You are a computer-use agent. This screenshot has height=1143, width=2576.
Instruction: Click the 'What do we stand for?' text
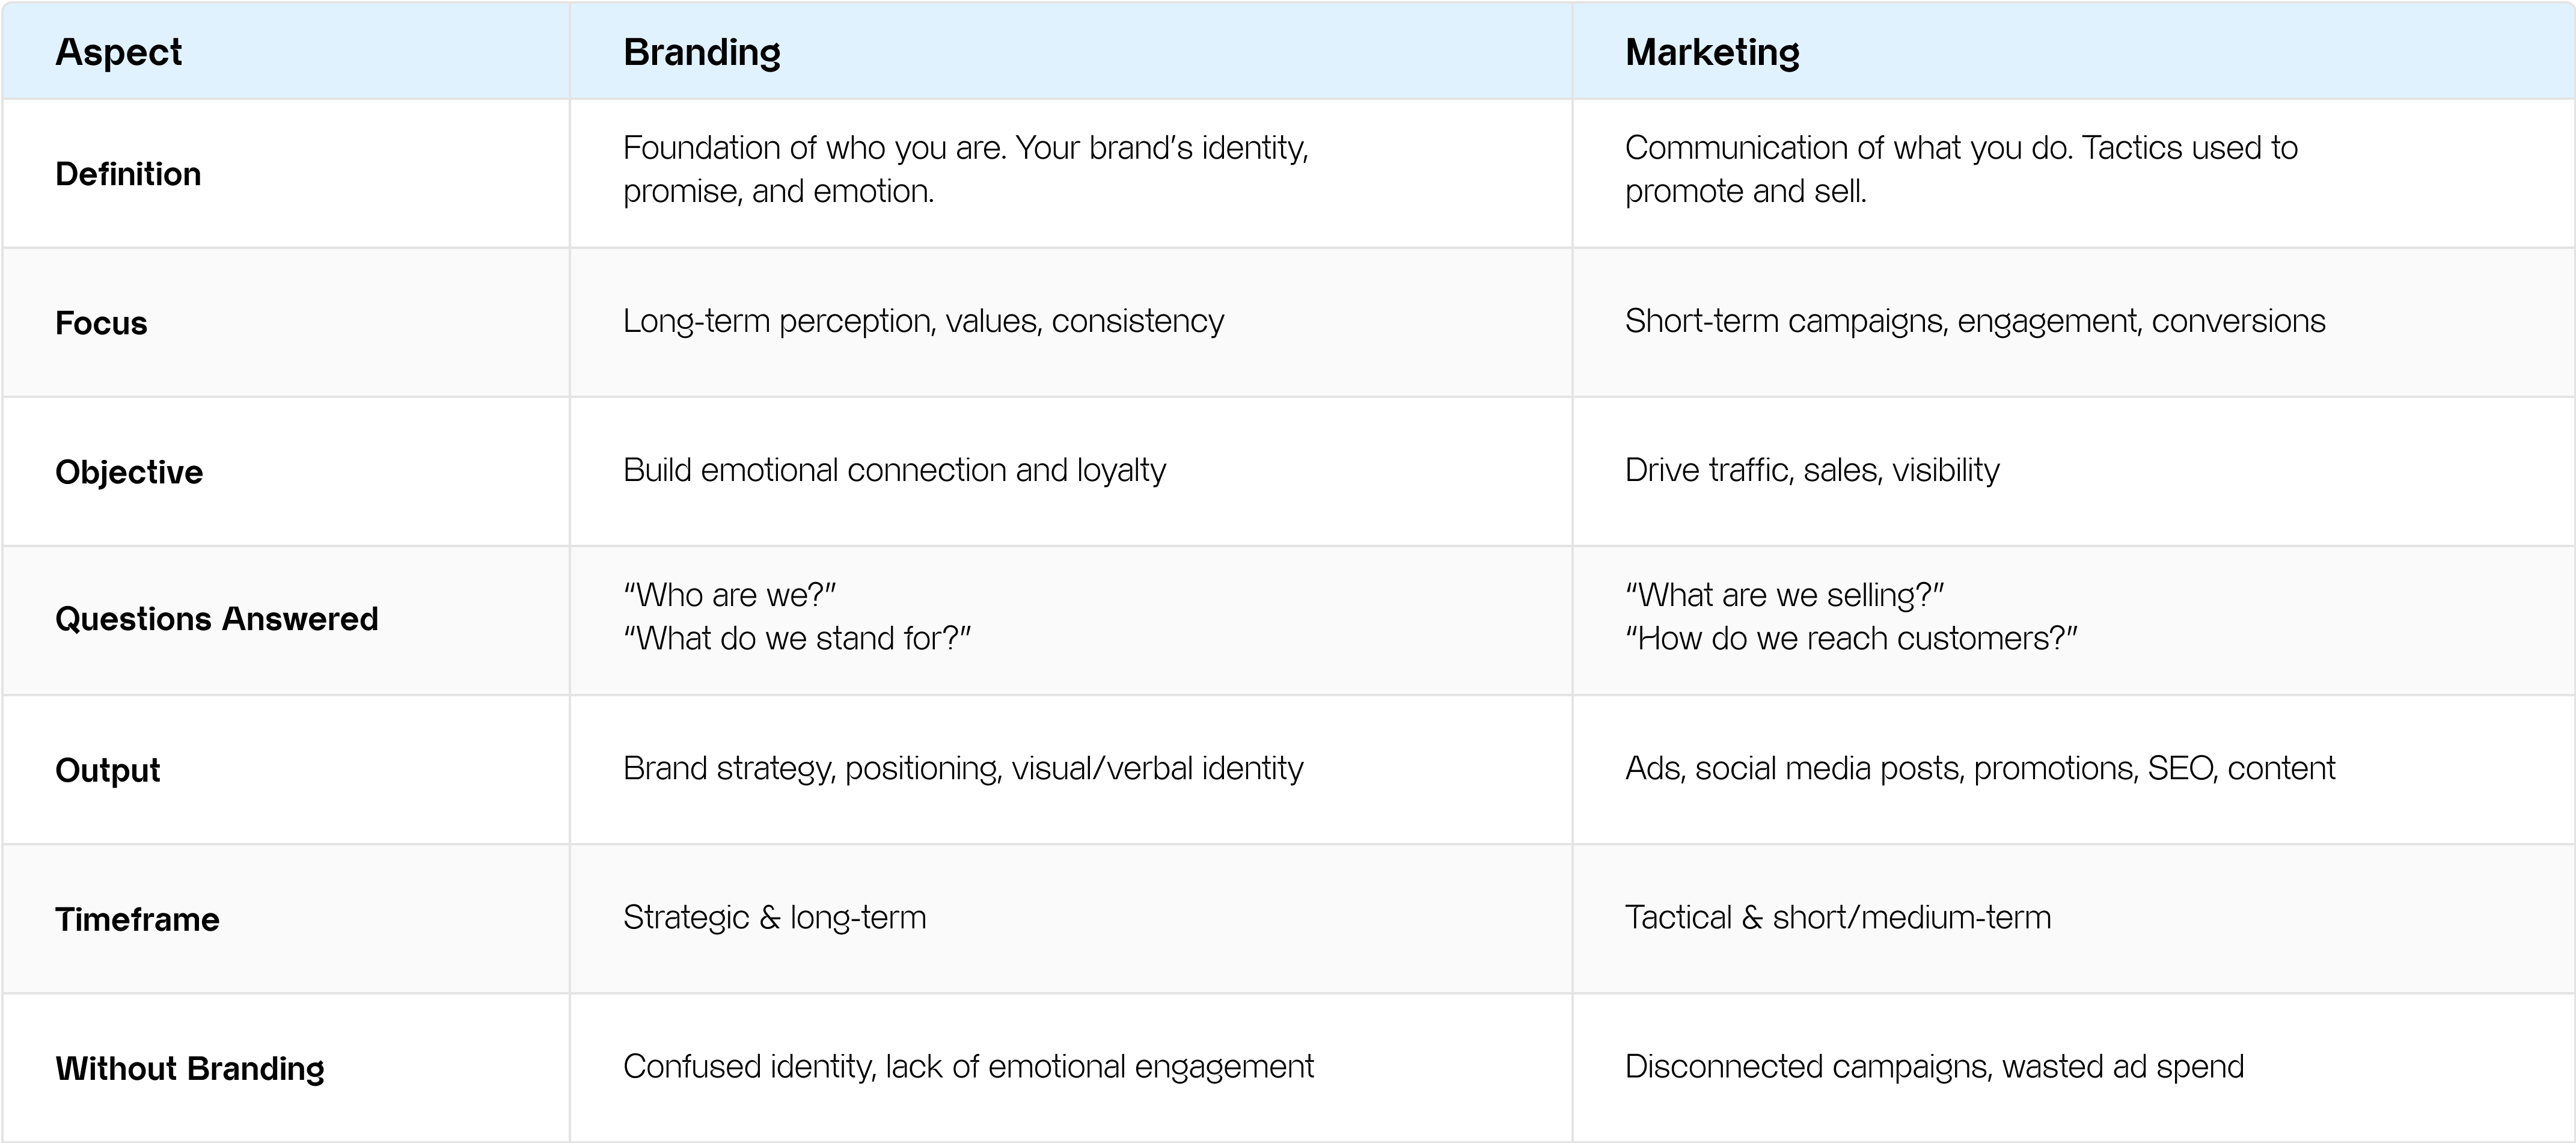click(x=797, y=638)
